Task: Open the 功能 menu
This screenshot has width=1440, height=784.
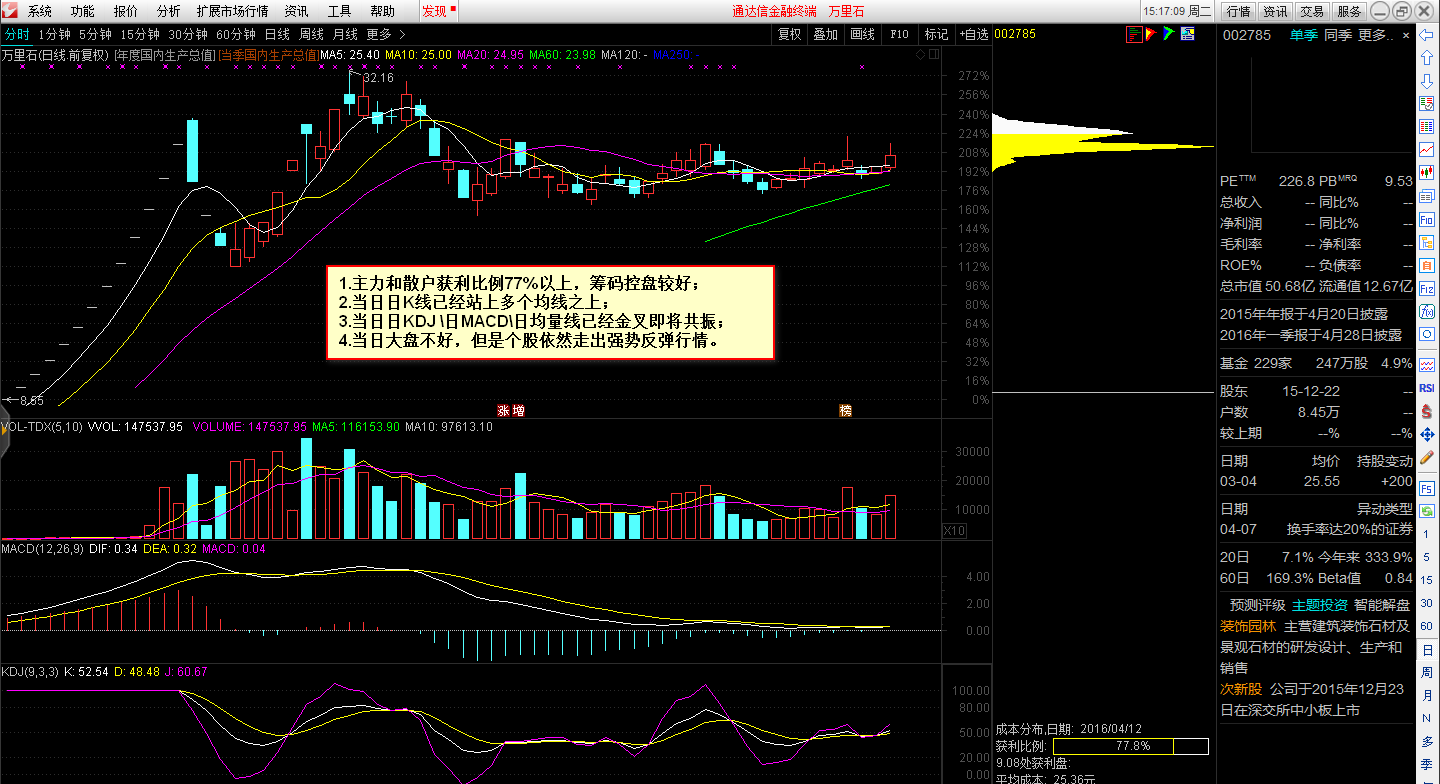Action: point(83,11)
